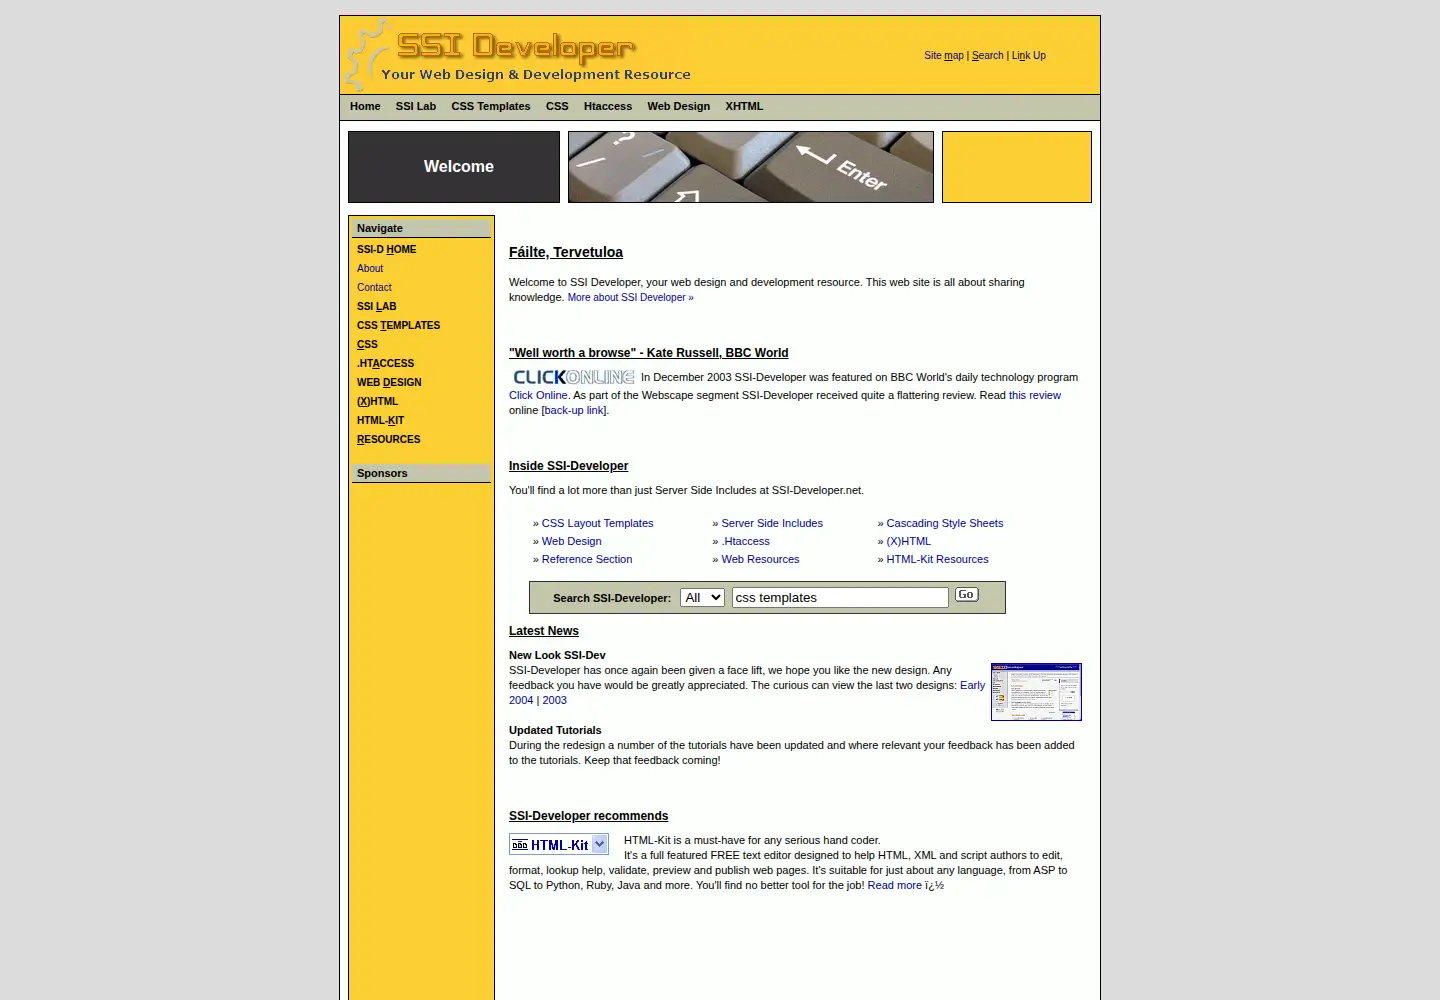View the 2003 design link
The width and height of the screenshot is (1440, 1000).
(x=555, y=701)
